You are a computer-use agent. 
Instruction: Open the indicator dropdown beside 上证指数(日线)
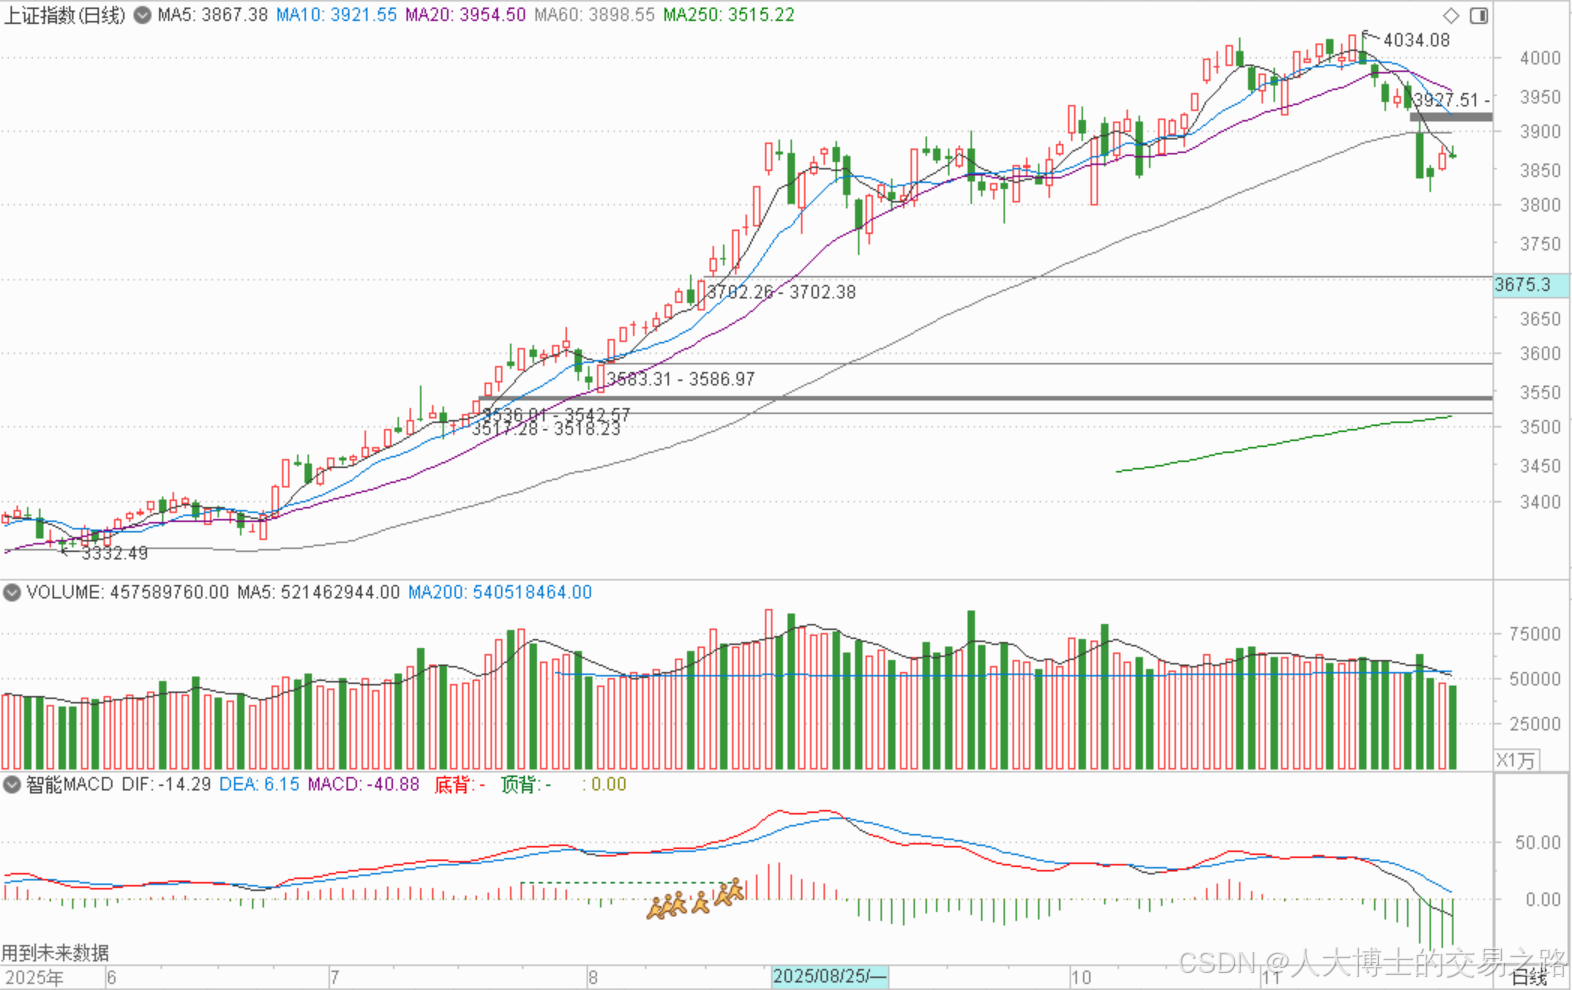pyautogui.click(x=143, y=15)
